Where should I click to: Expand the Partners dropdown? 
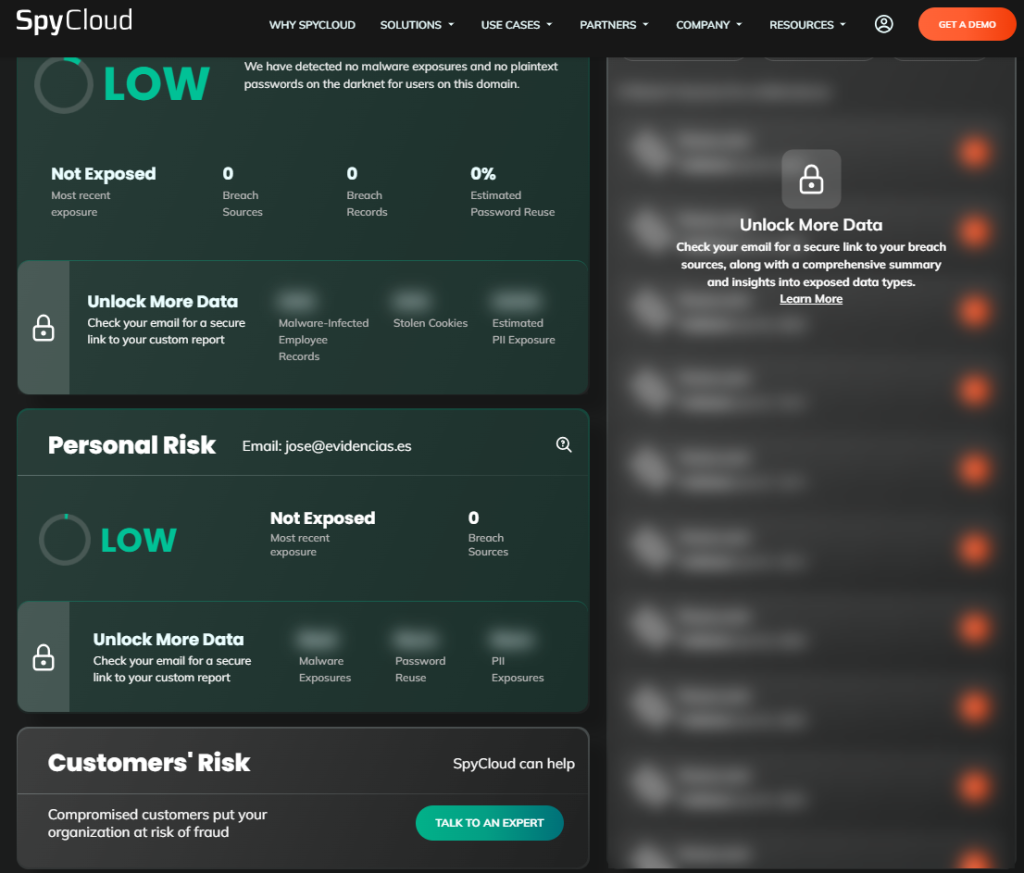tap(614, 25)
